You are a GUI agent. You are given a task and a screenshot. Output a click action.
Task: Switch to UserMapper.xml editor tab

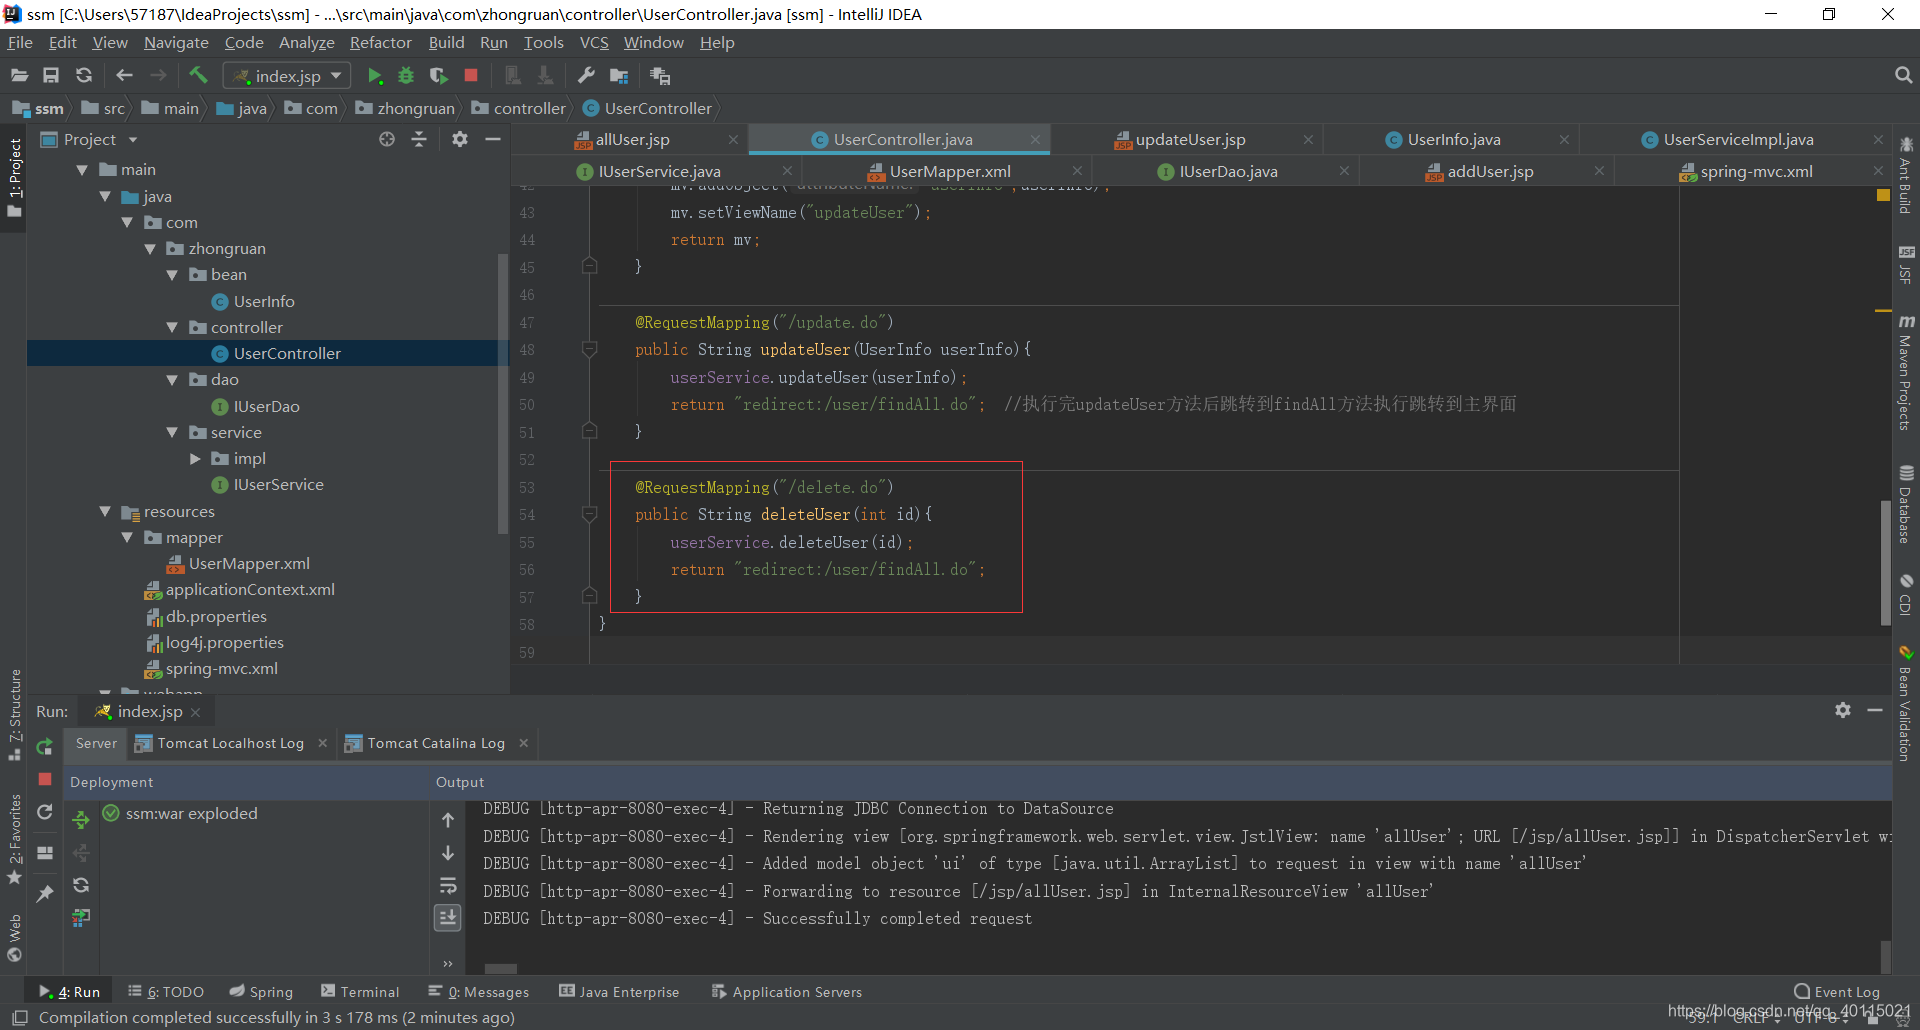950,172
